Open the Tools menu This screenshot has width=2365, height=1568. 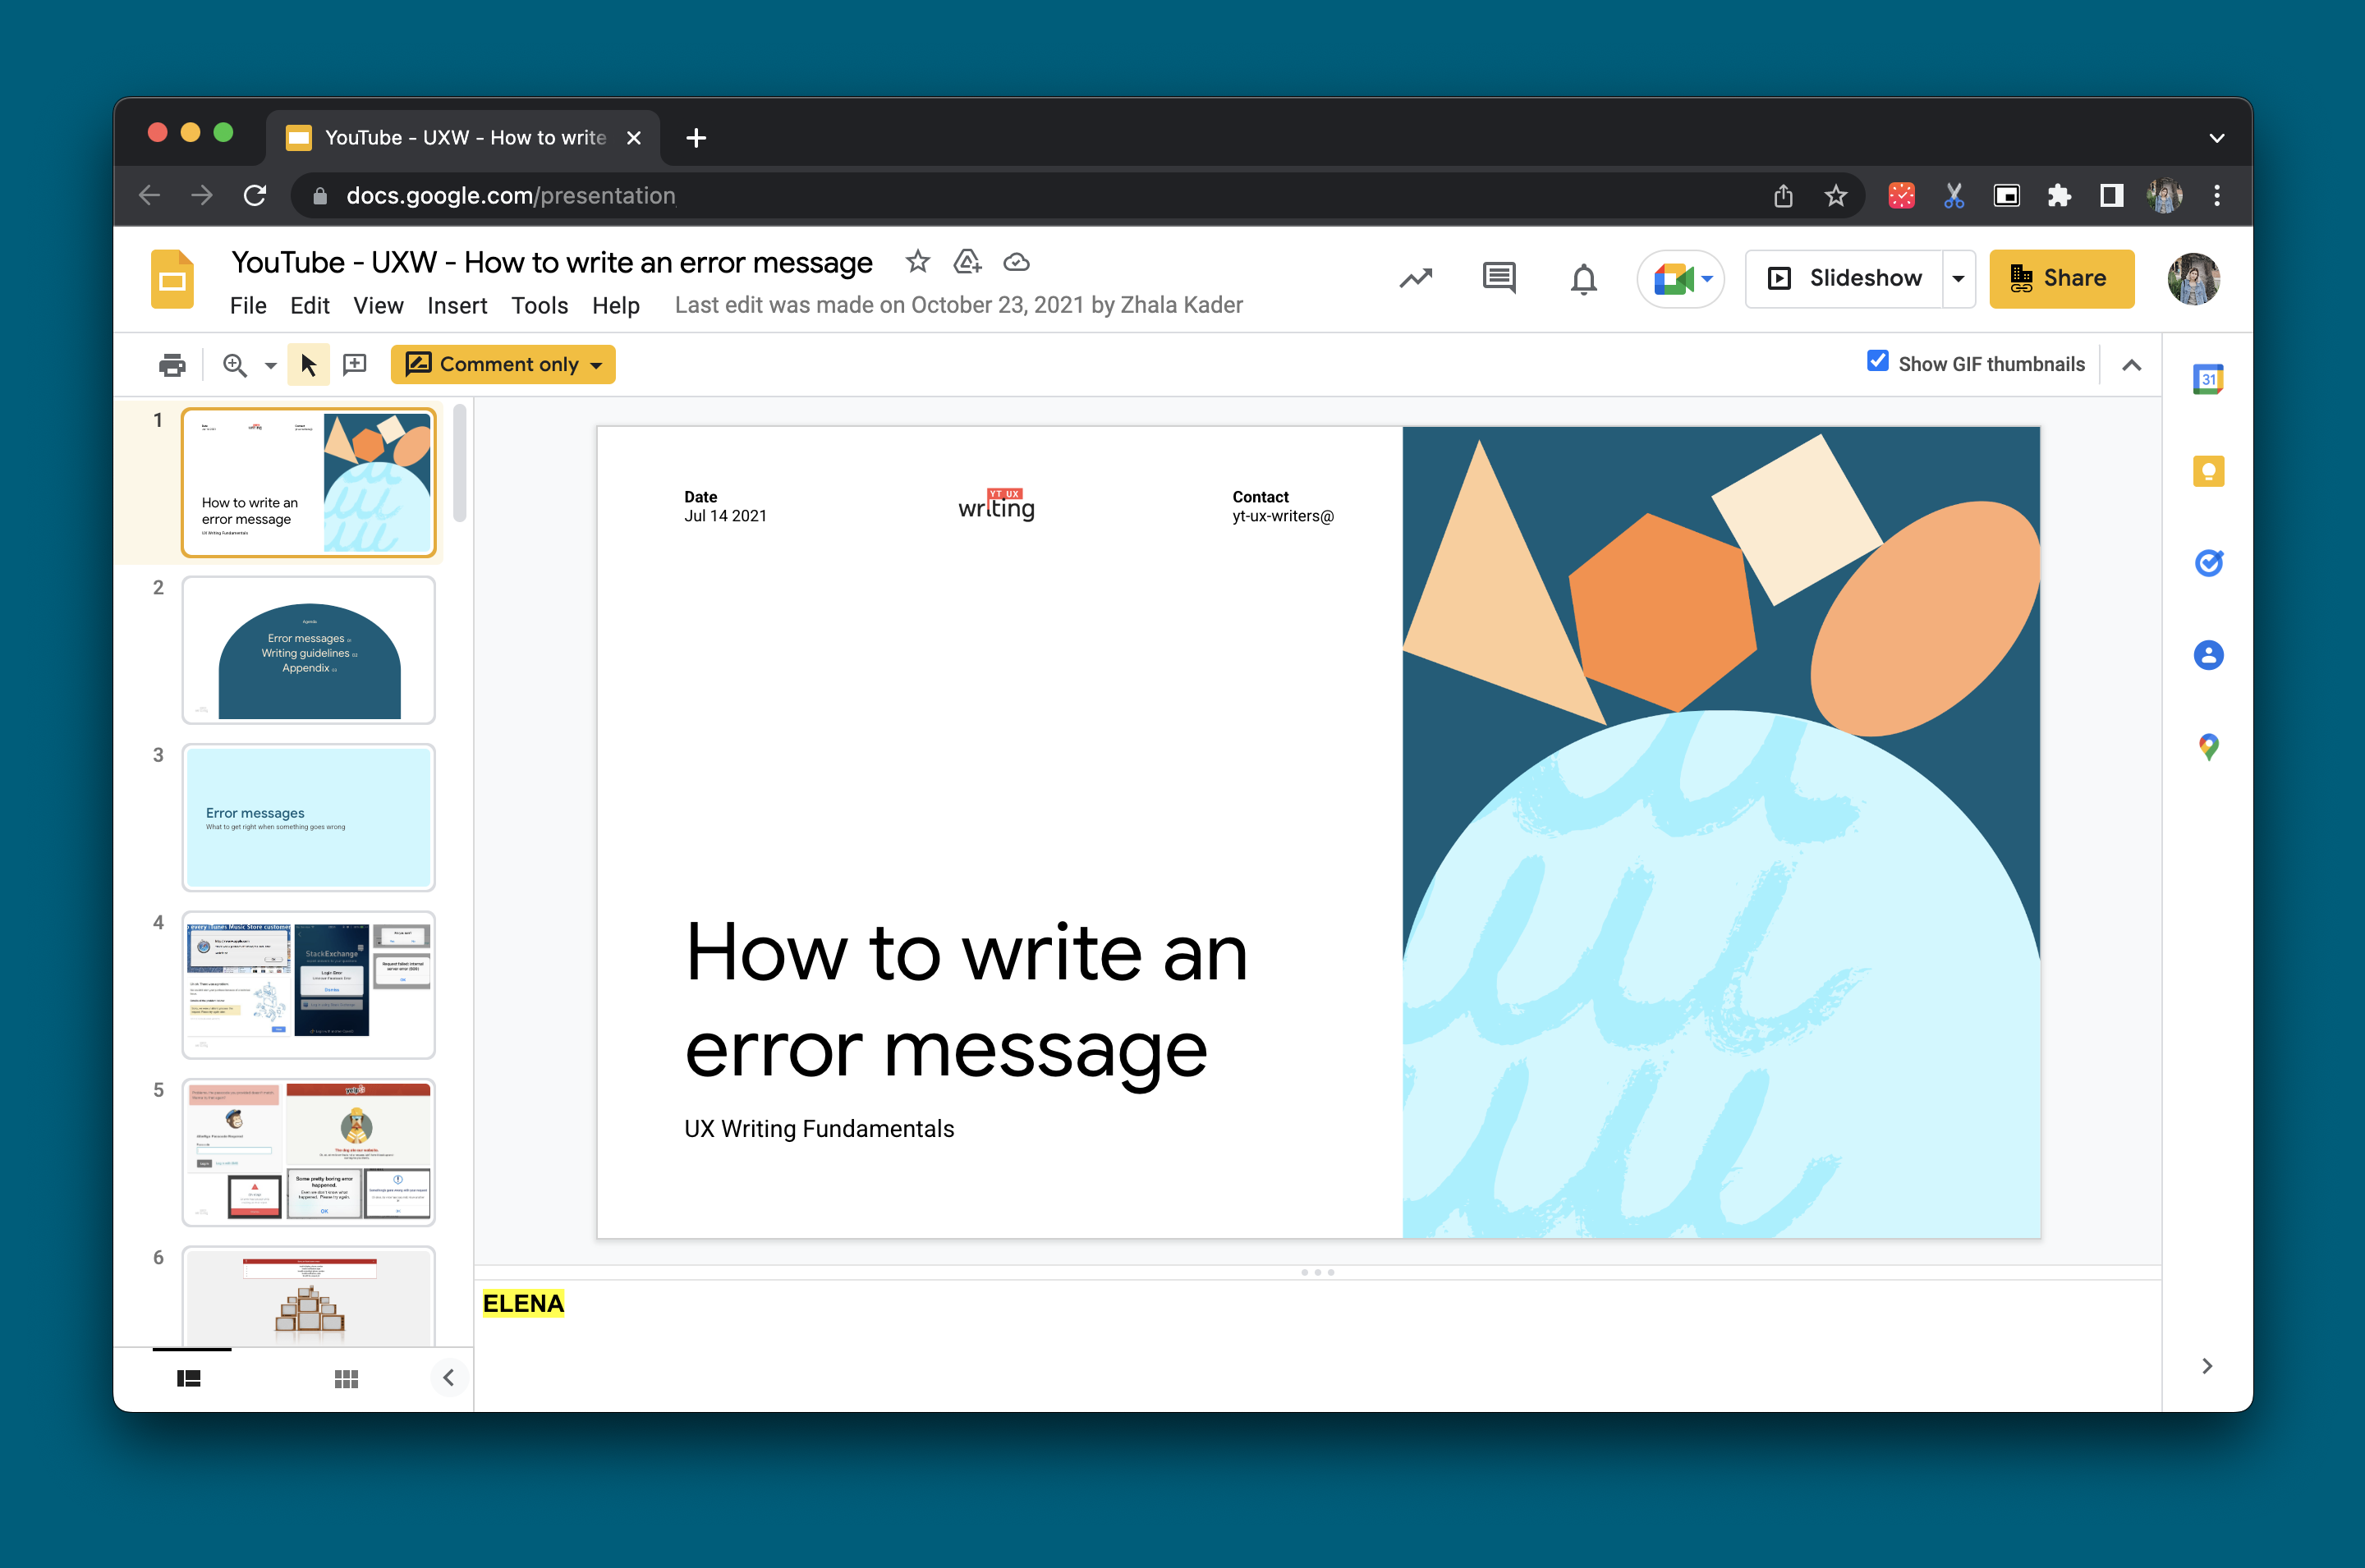pyautogui.click(x=539, y=305)
